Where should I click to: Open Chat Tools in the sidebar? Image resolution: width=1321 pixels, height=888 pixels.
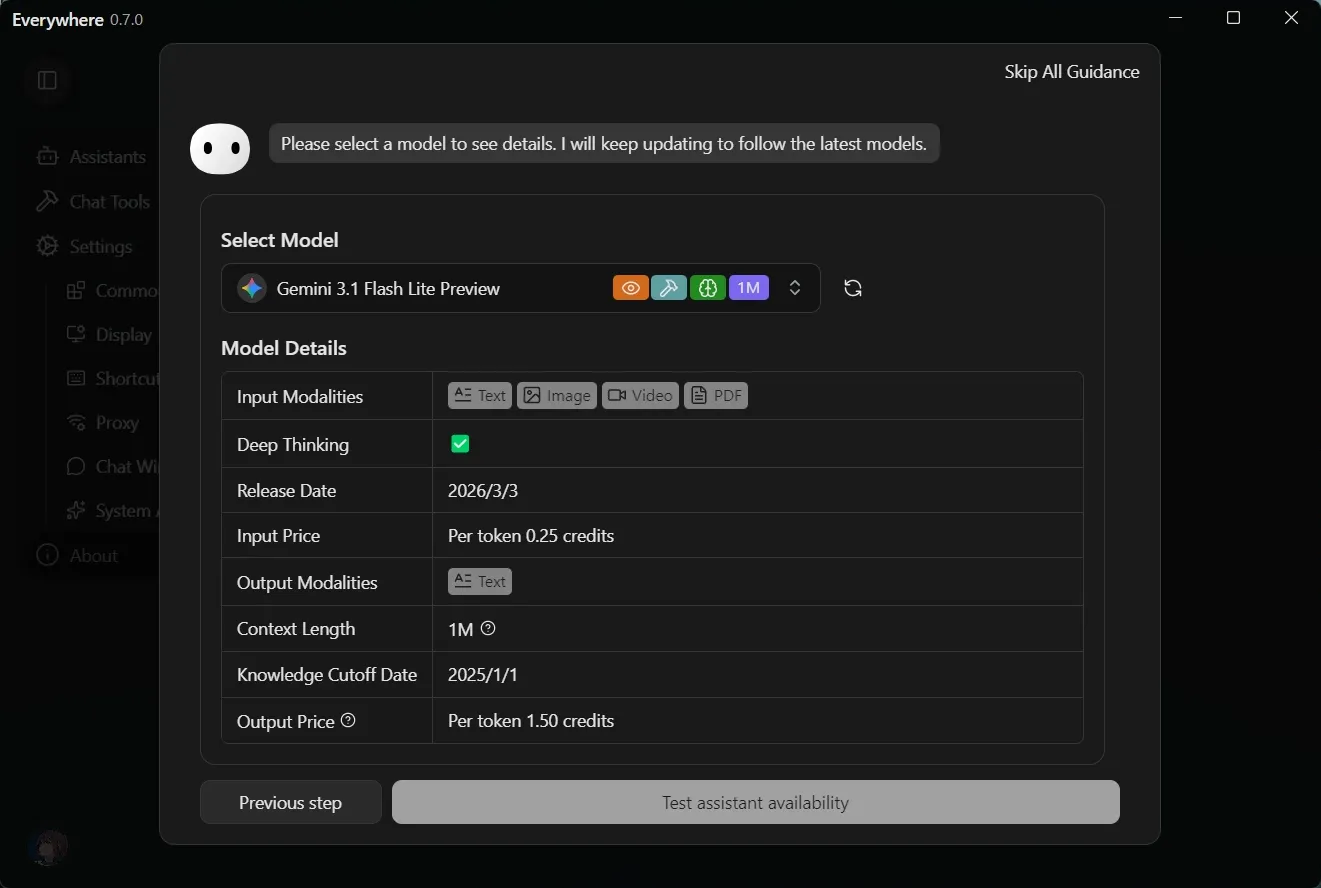pos(92,202)
